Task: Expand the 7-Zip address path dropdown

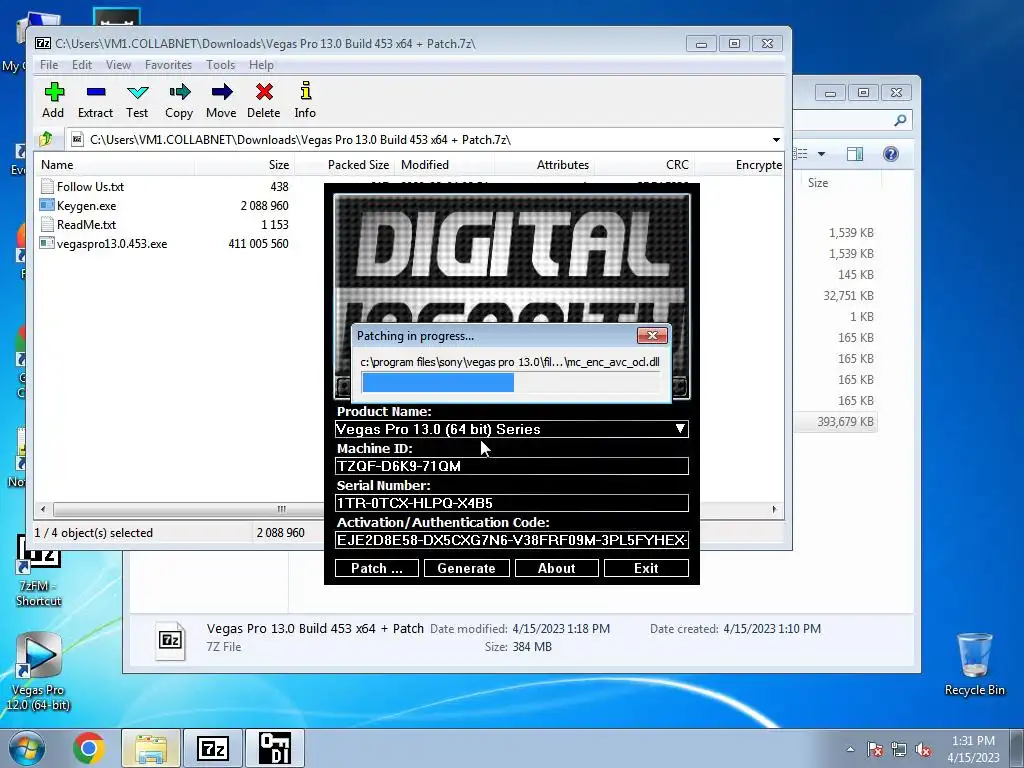Action: pos(776,140)
